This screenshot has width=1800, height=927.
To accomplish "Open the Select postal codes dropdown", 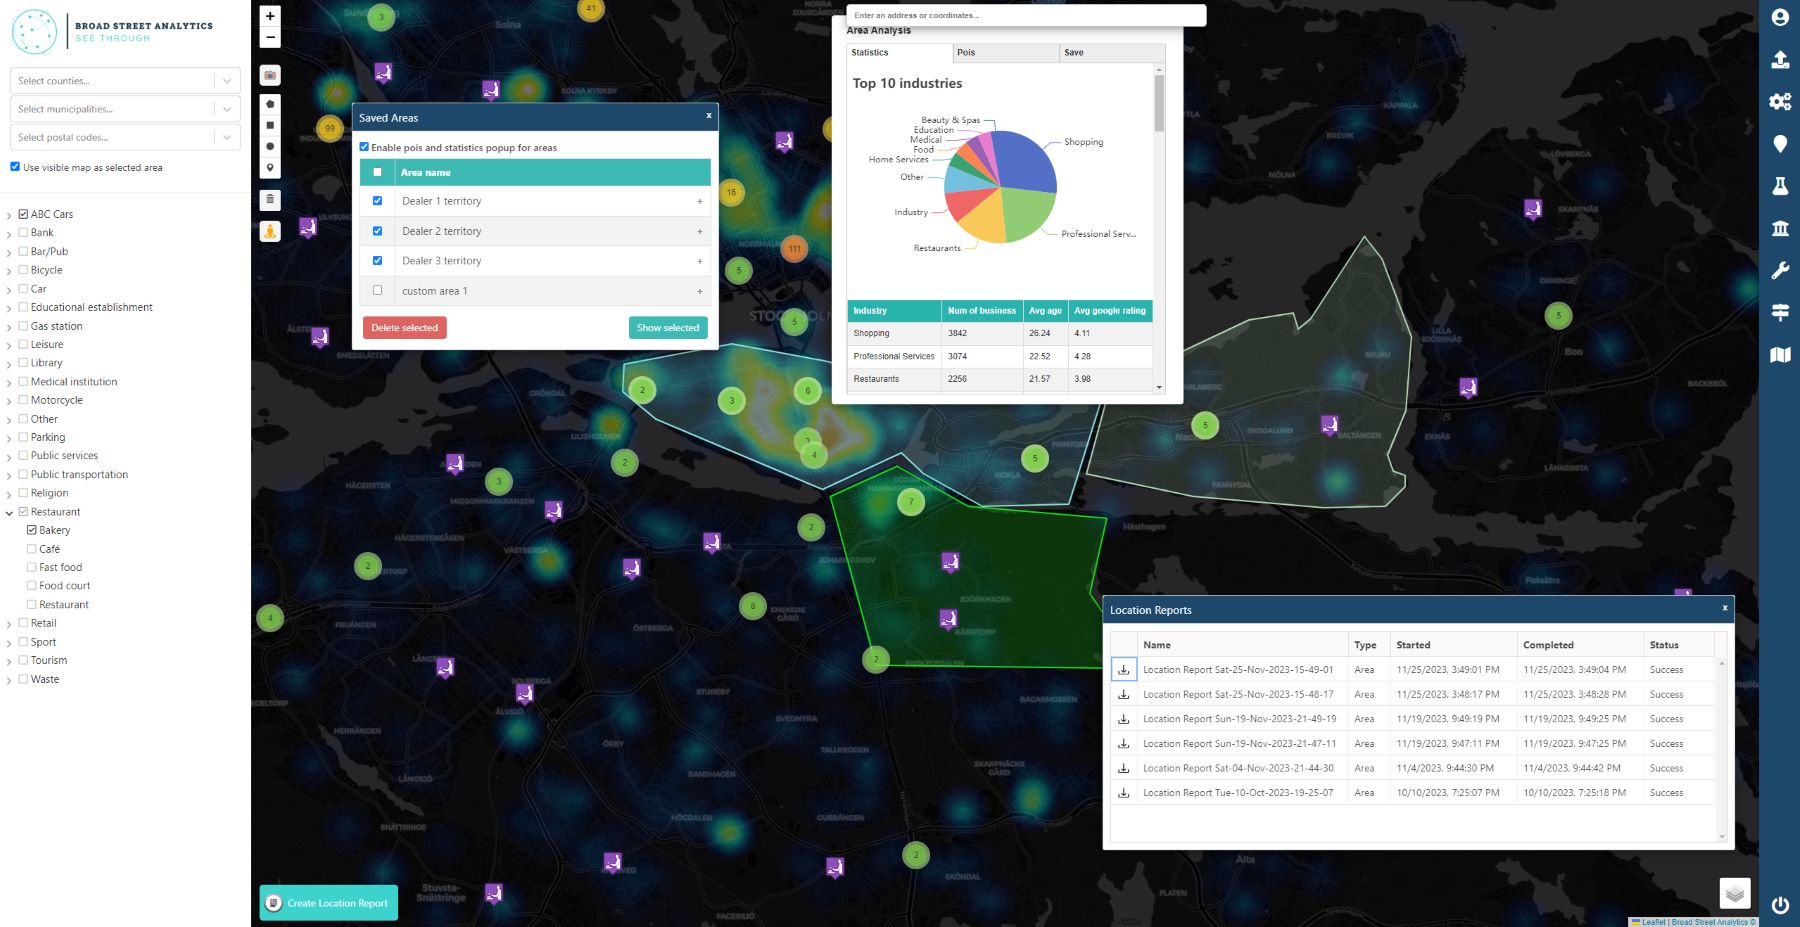I will tap(125, 137).
